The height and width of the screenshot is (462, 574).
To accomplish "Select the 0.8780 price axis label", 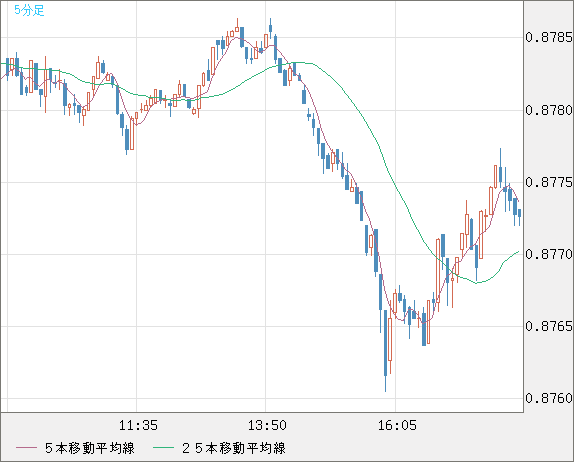I will pyautogui.click(x=549, y=110).
